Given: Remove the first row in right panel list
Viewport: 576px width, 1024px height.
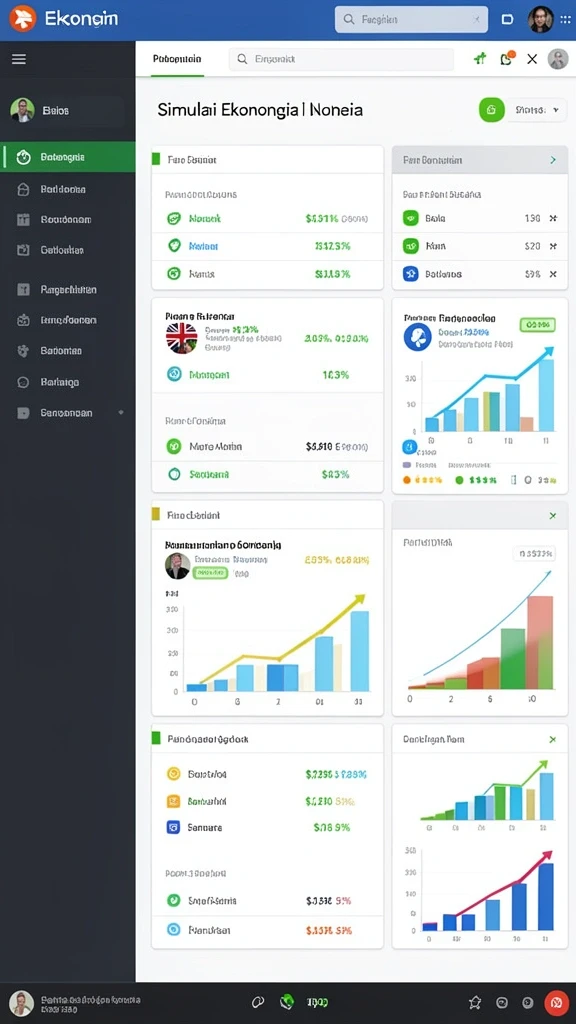Looking at the screenshot, I should tap(553, 218).
